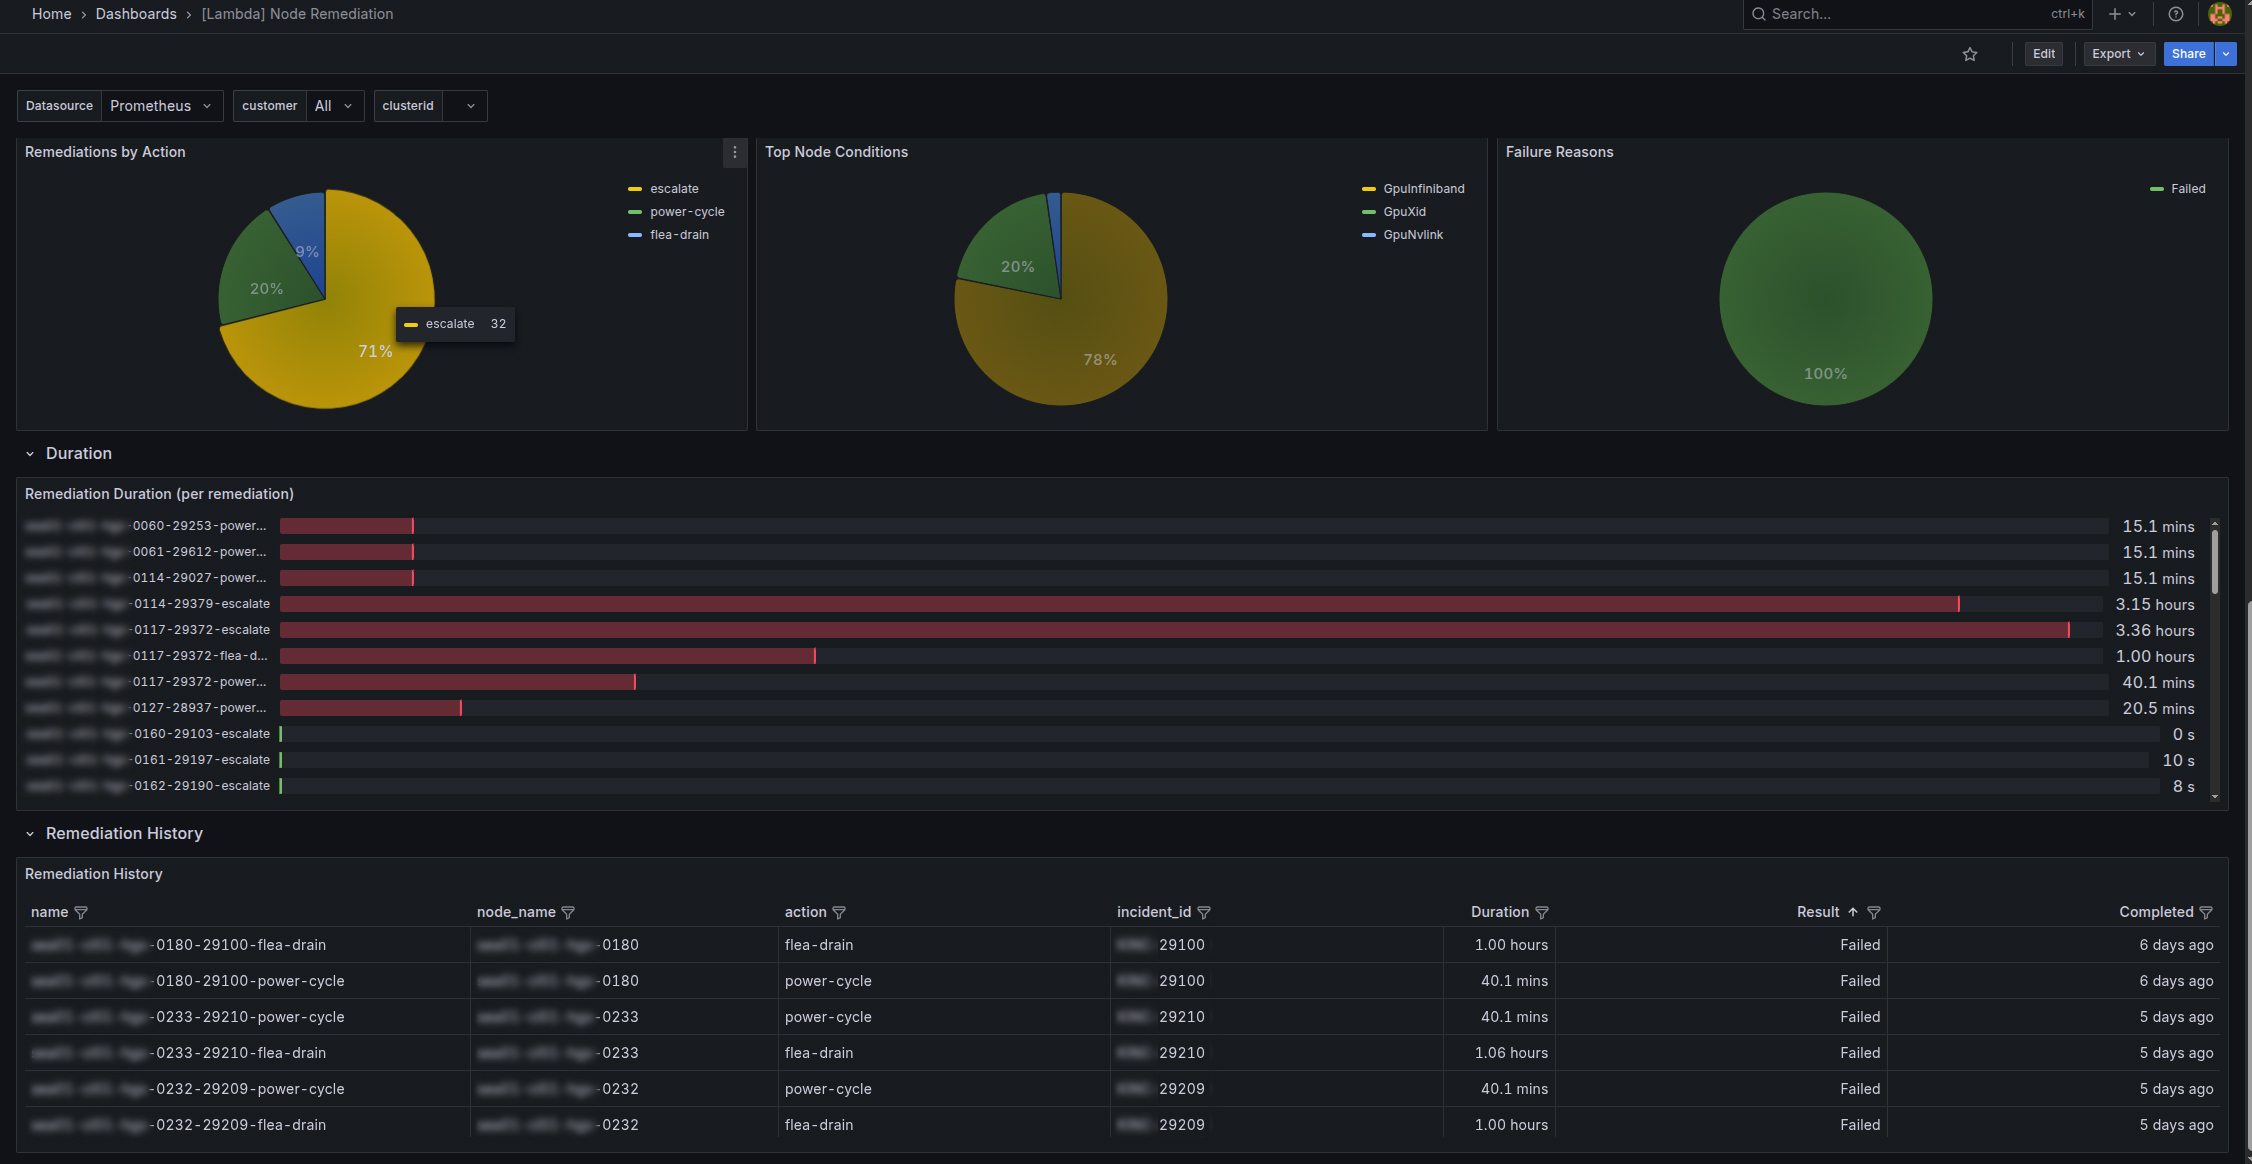Screen dimensions: 2252x1164
Task: Toggle escalate series in legend
Action: (674, 189)
